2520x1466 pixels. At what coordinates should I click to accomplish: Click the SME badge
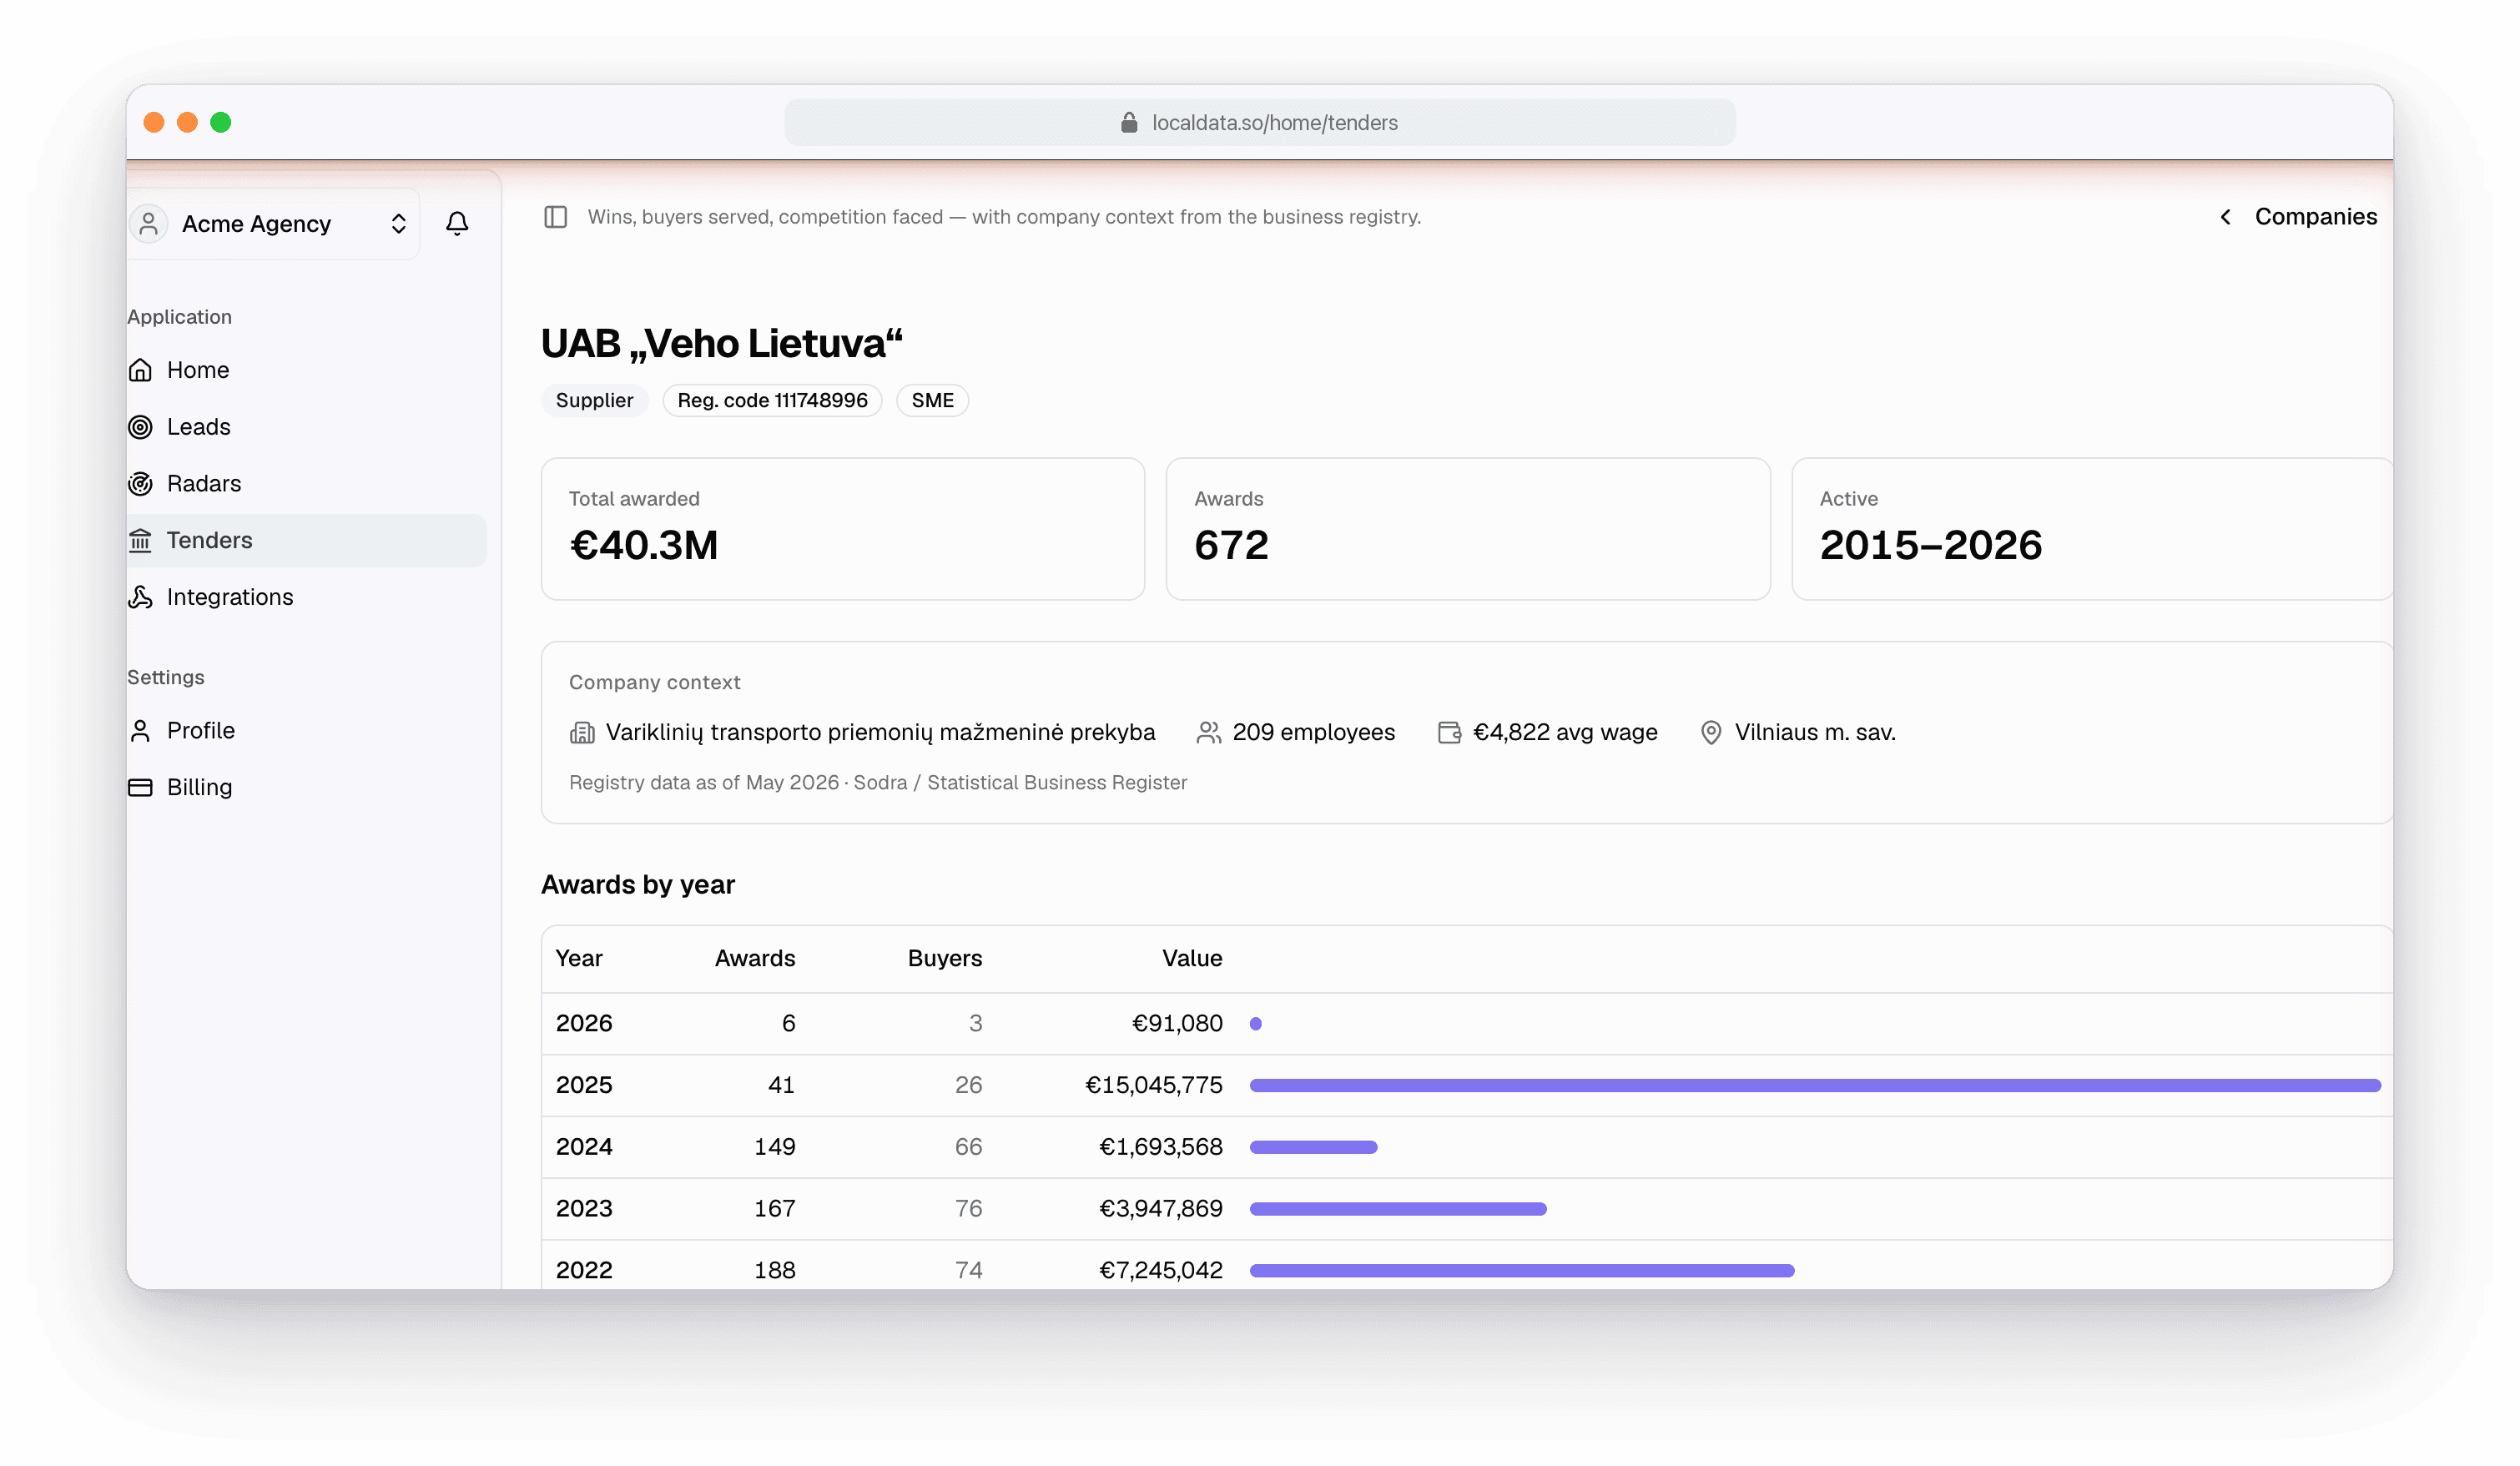[932, 400]
